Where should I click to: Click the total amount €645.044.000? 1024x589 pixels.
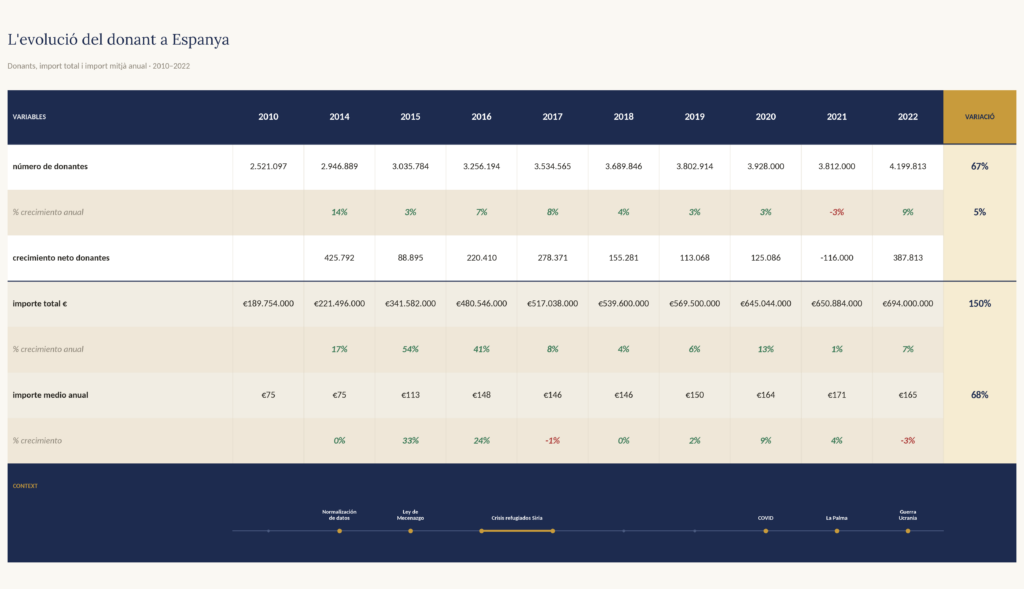pos(765,304)
